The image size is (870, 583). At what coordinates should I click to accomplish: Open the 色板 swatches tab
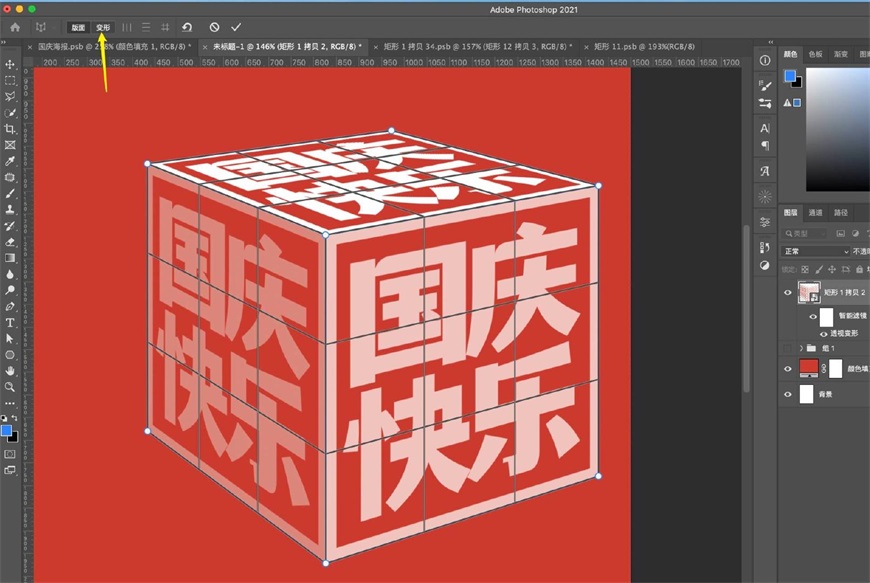pyautogui.click(x=815, y=54)
